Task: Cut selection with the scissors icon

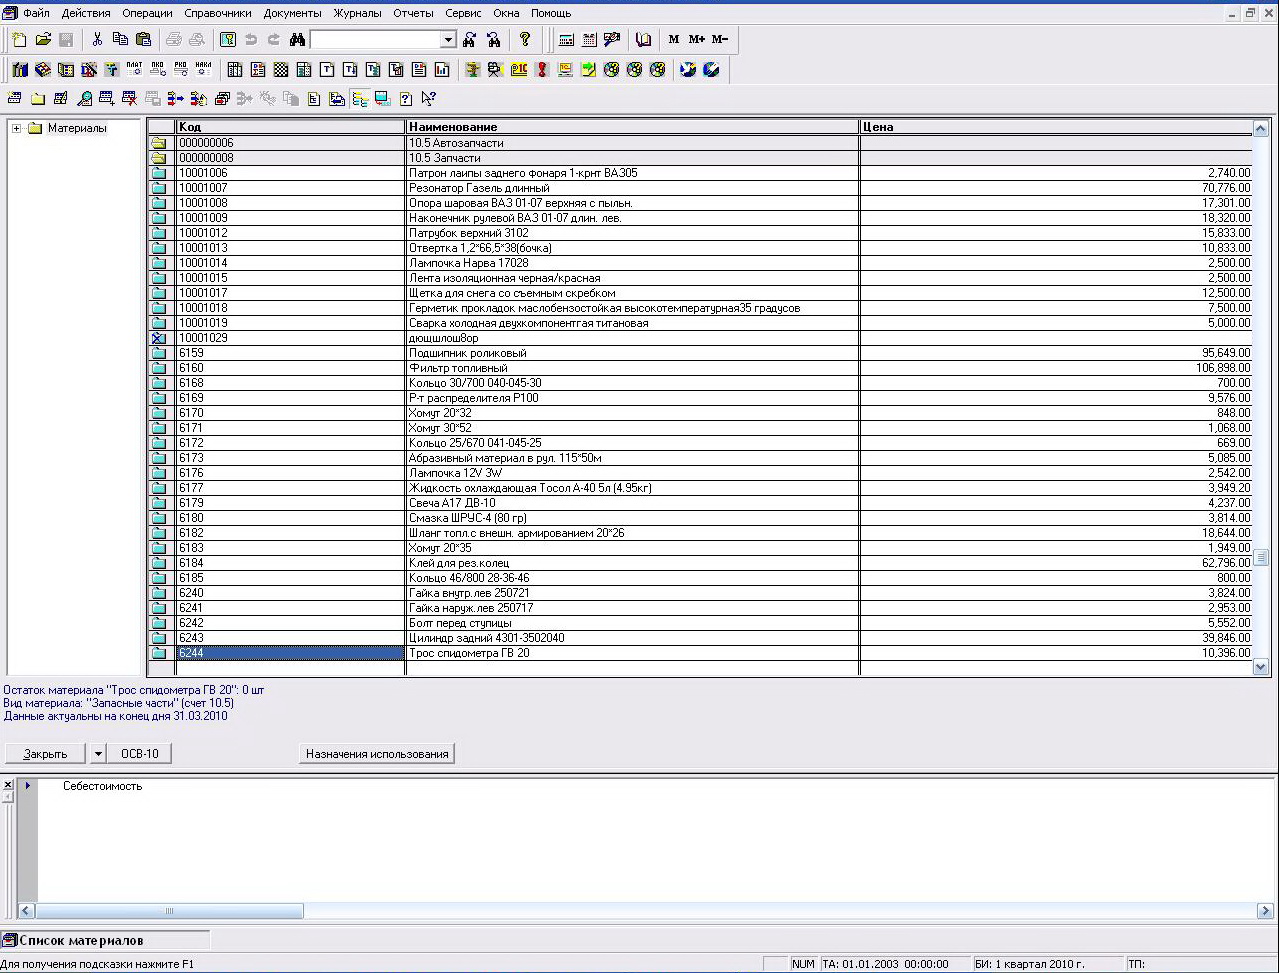Action: click(97, 40)
